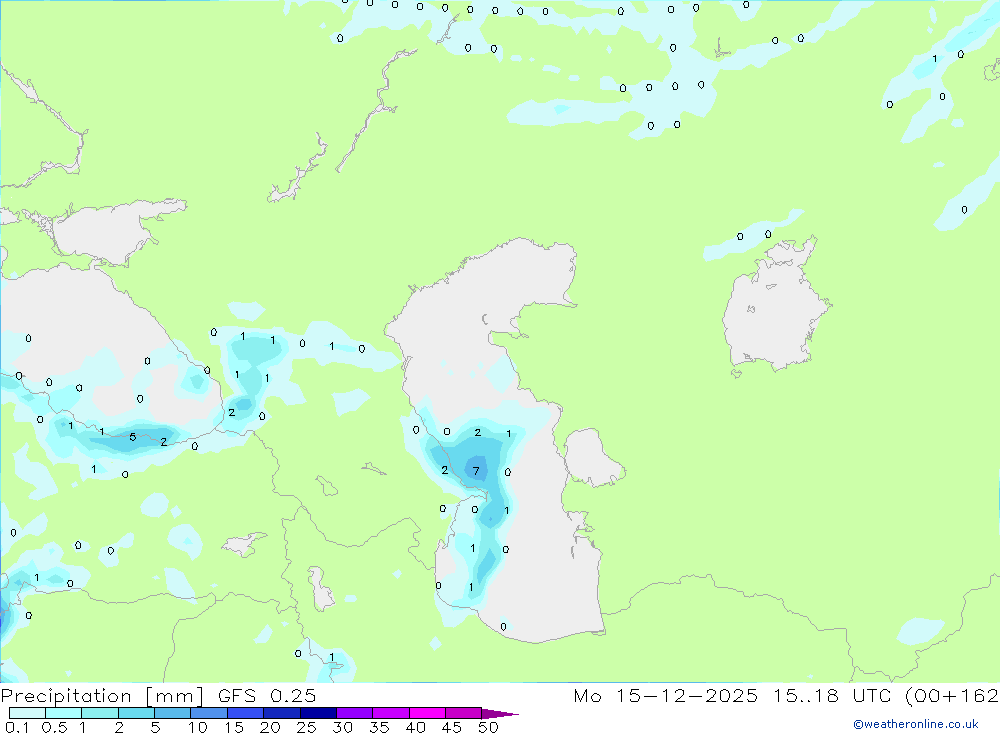Image resolution: width=1000 pixels, height=733 pixels.
Task: Click legend swatch between 2 and 5
Action: pyautogui.click(x=136, y=713)
